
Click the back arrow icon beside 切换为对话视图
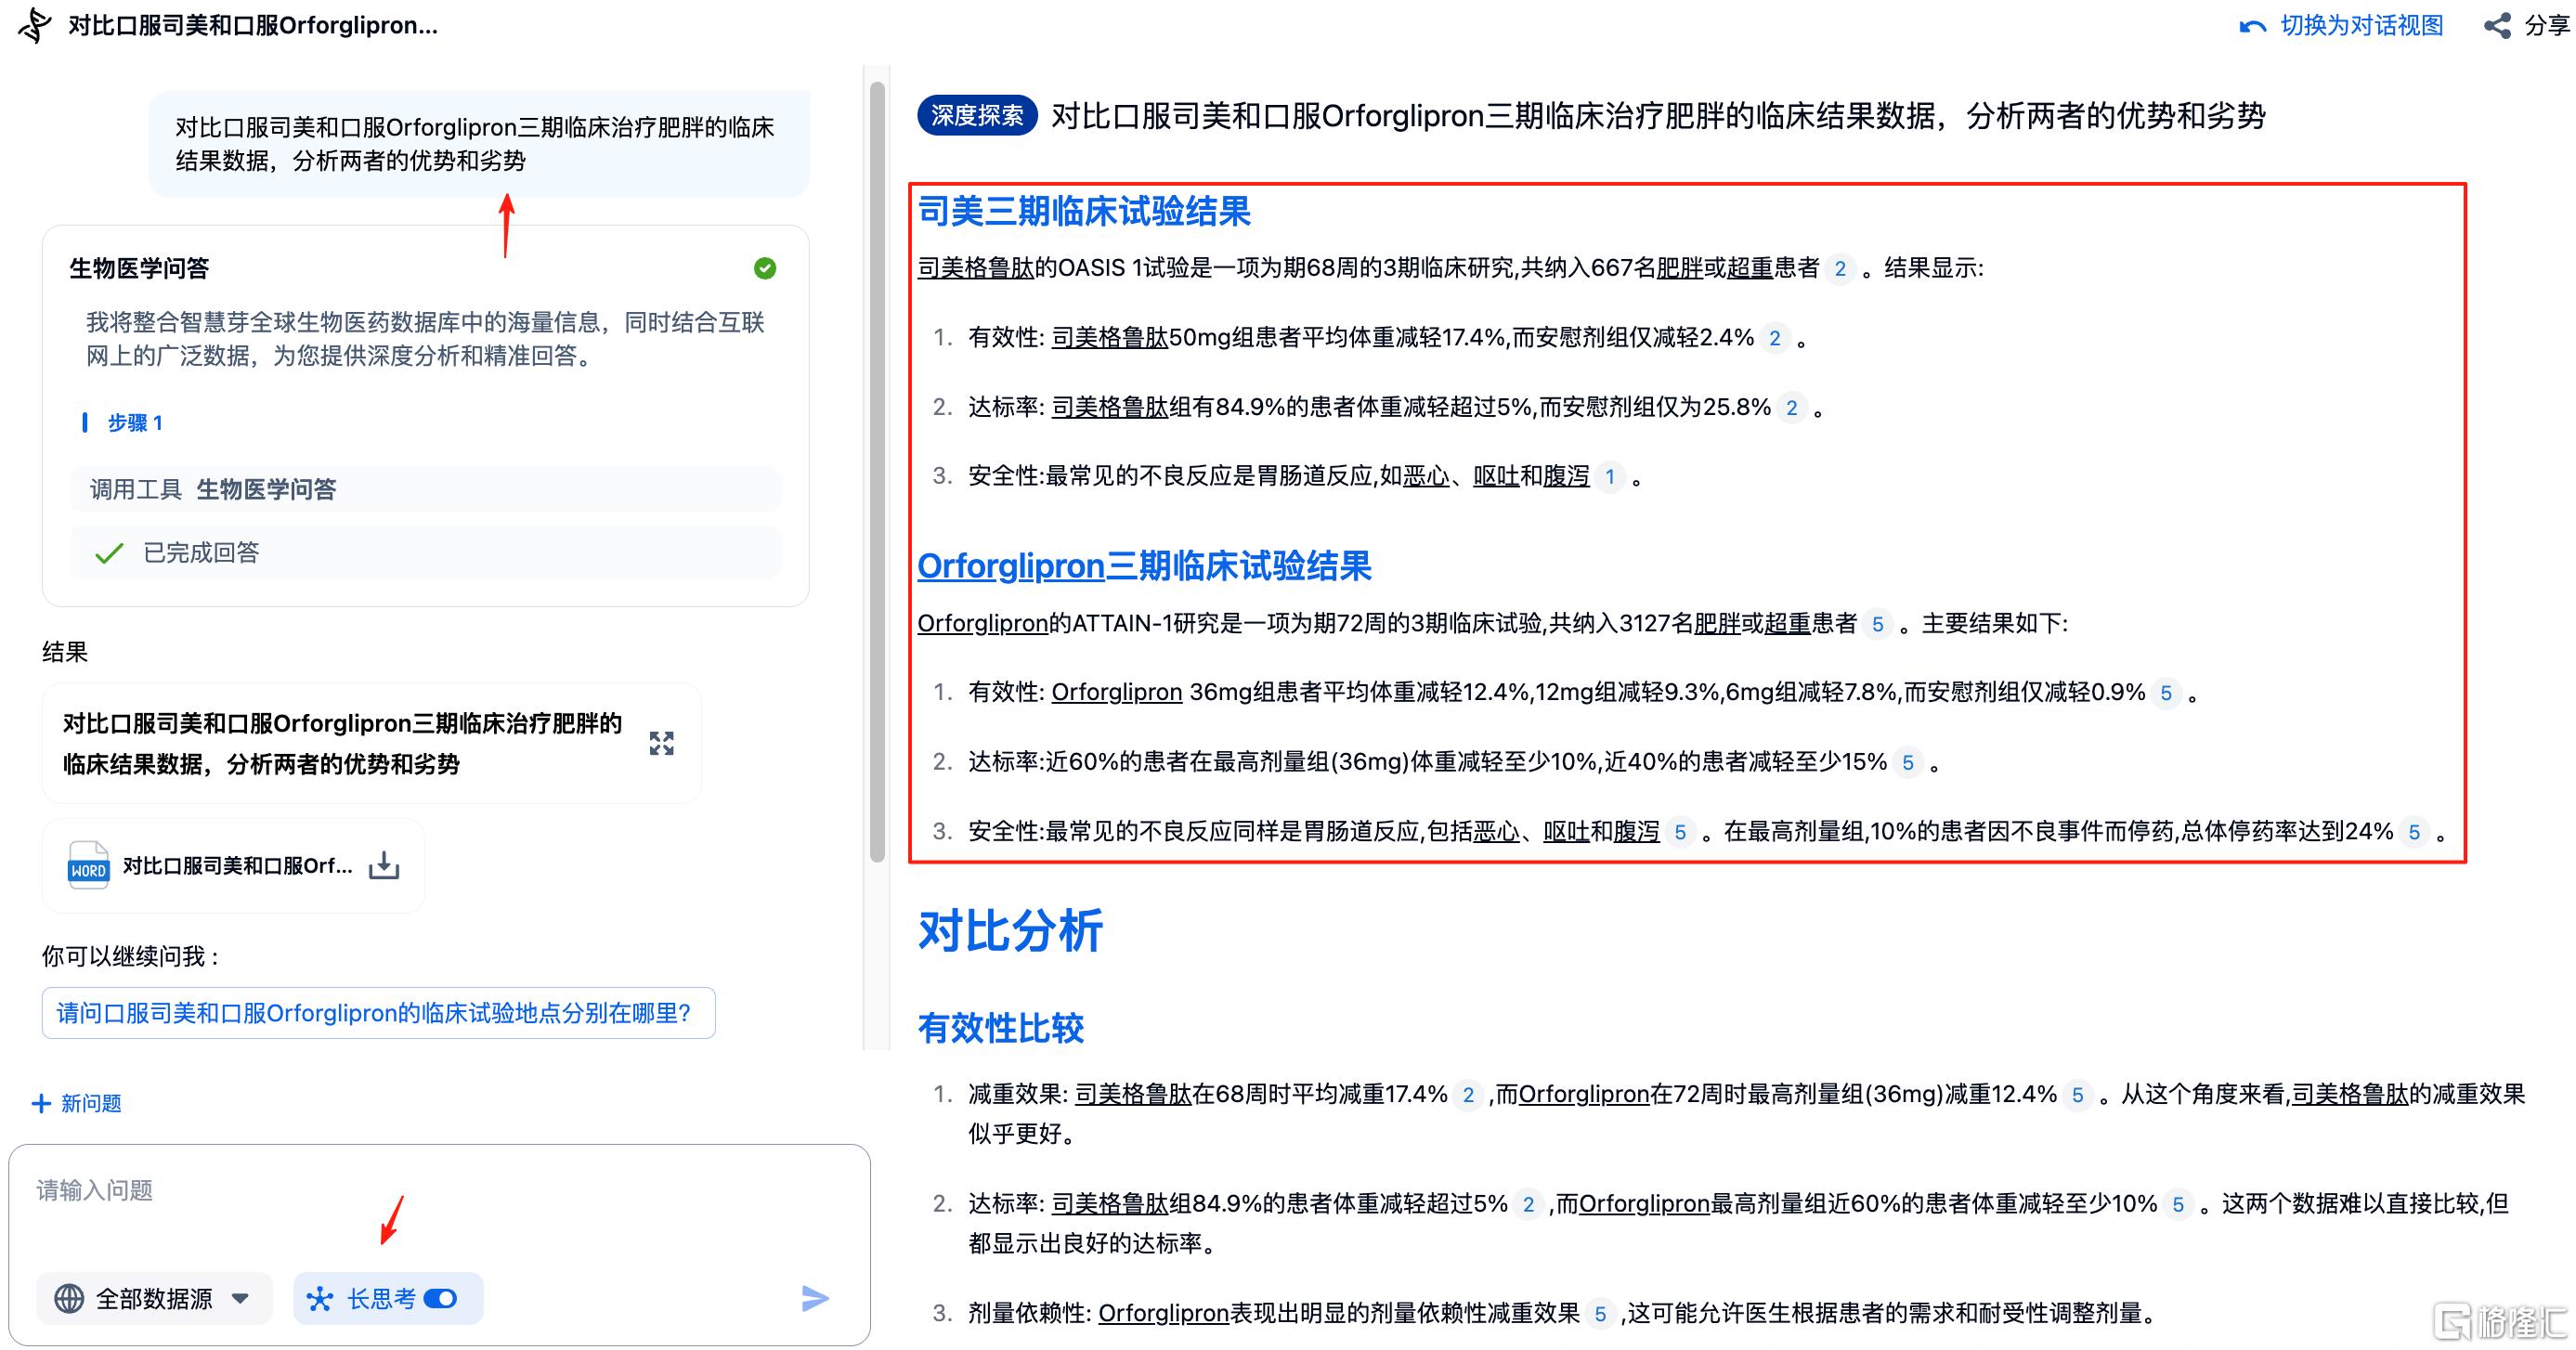coord(2253,27)
